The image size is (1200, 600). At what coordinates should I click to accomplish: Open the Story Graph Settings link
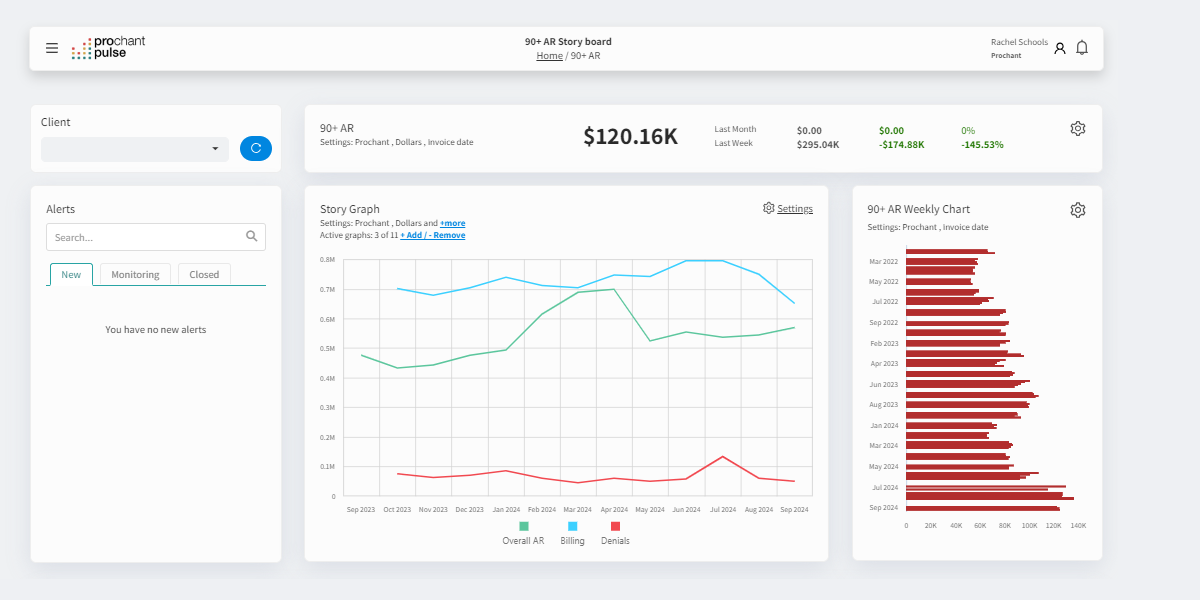[794, 209]
